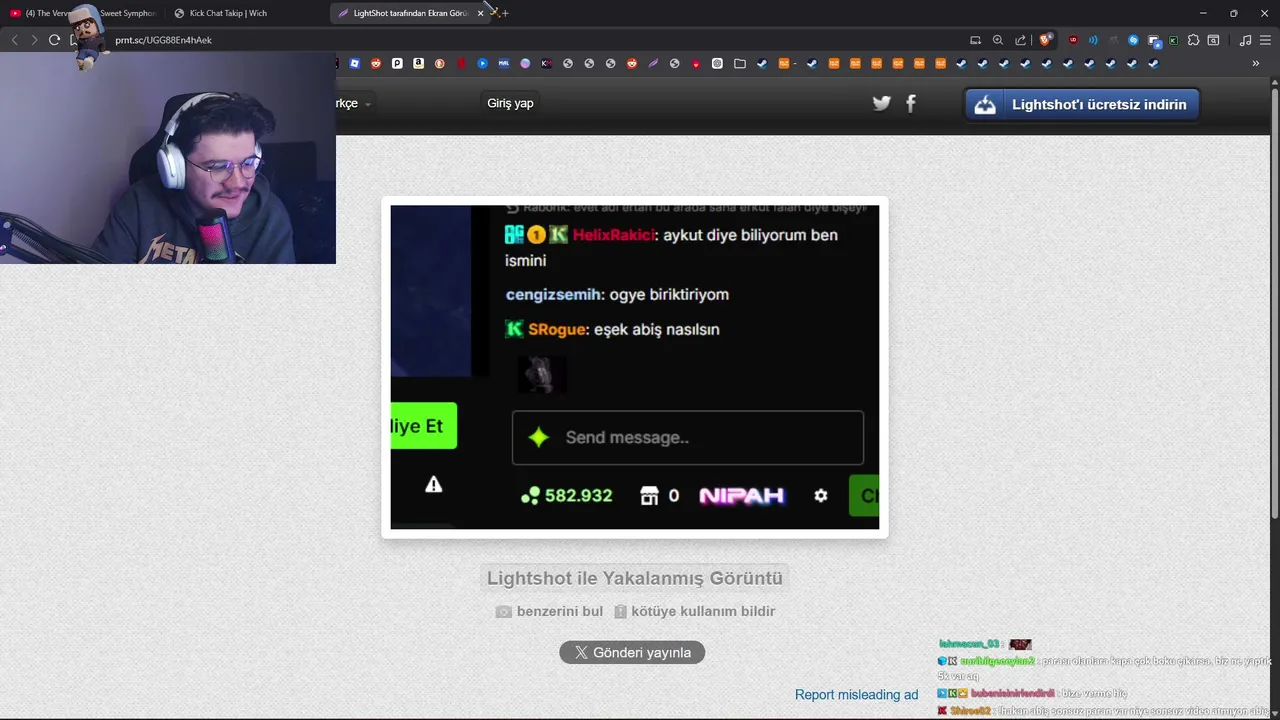The width and height of the screenshot is (1280, 720).
Task: Expand the language dropdown arrow
Action: [368, 104]
